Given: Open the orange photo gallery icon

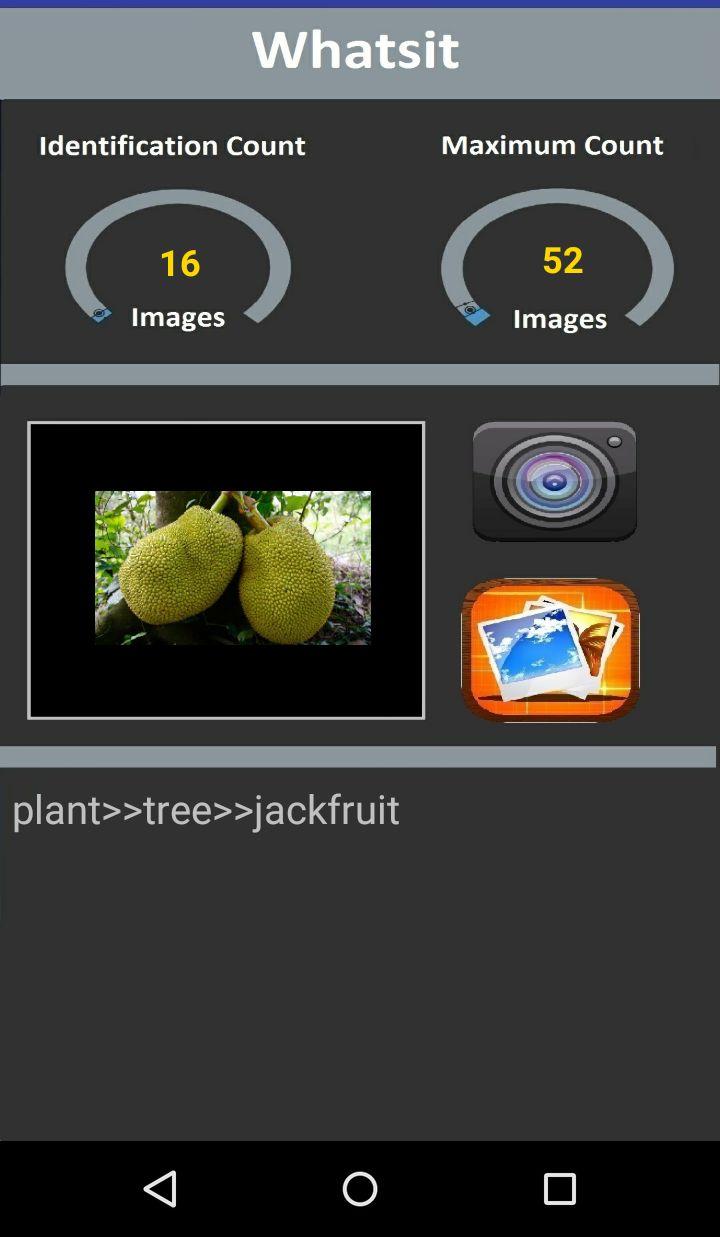Looking at the screenshot, I should pos(550,650).
